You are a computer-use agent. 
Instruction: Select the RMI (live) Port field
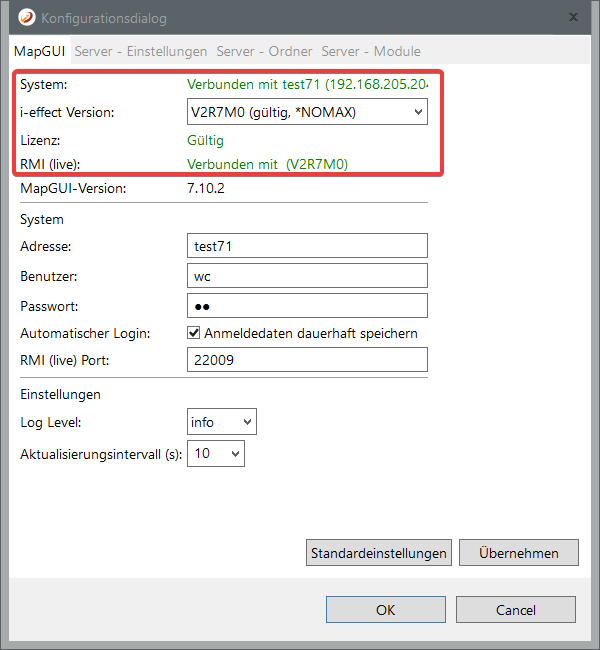point(307,360)
